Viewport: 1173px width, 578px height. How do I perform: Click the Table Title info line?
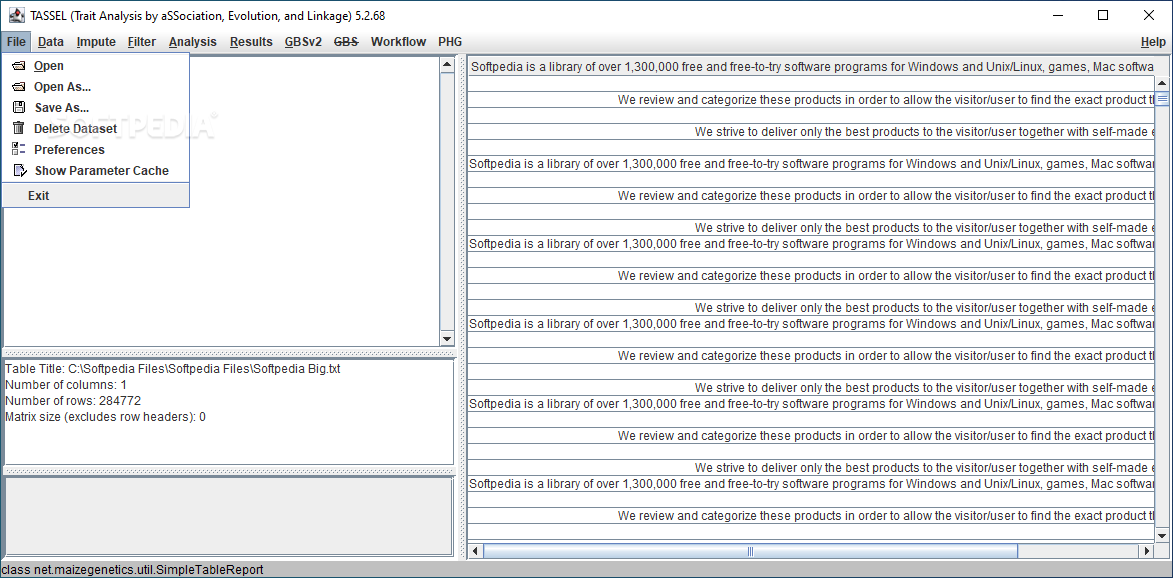tap(173, 369)
